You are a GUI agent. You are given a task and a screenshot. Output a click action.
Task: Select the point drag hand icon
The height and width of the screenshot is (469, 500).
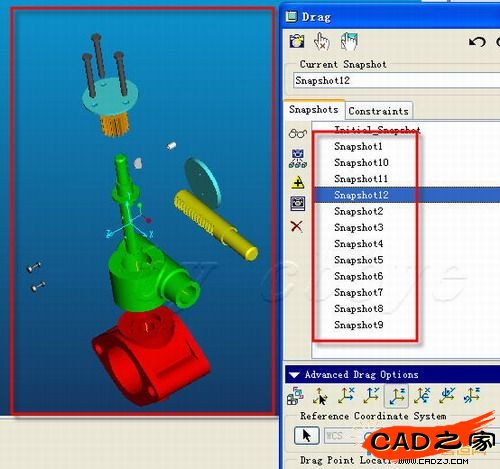click(x=321, y=41)
